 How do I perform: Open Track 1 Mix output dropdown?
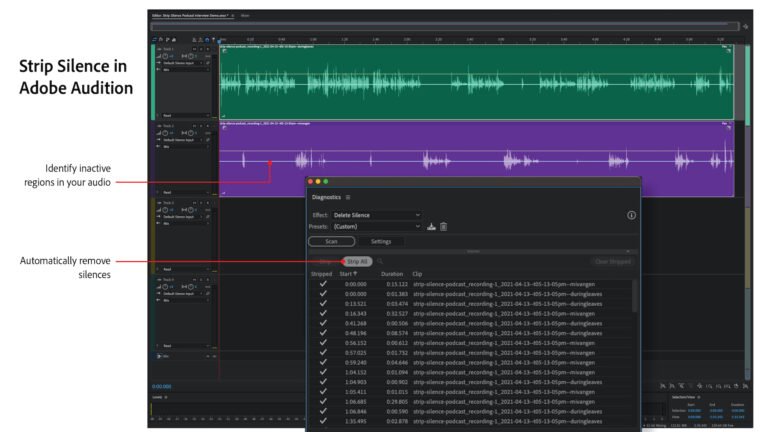pyautogui.click(x=186, y=70)
